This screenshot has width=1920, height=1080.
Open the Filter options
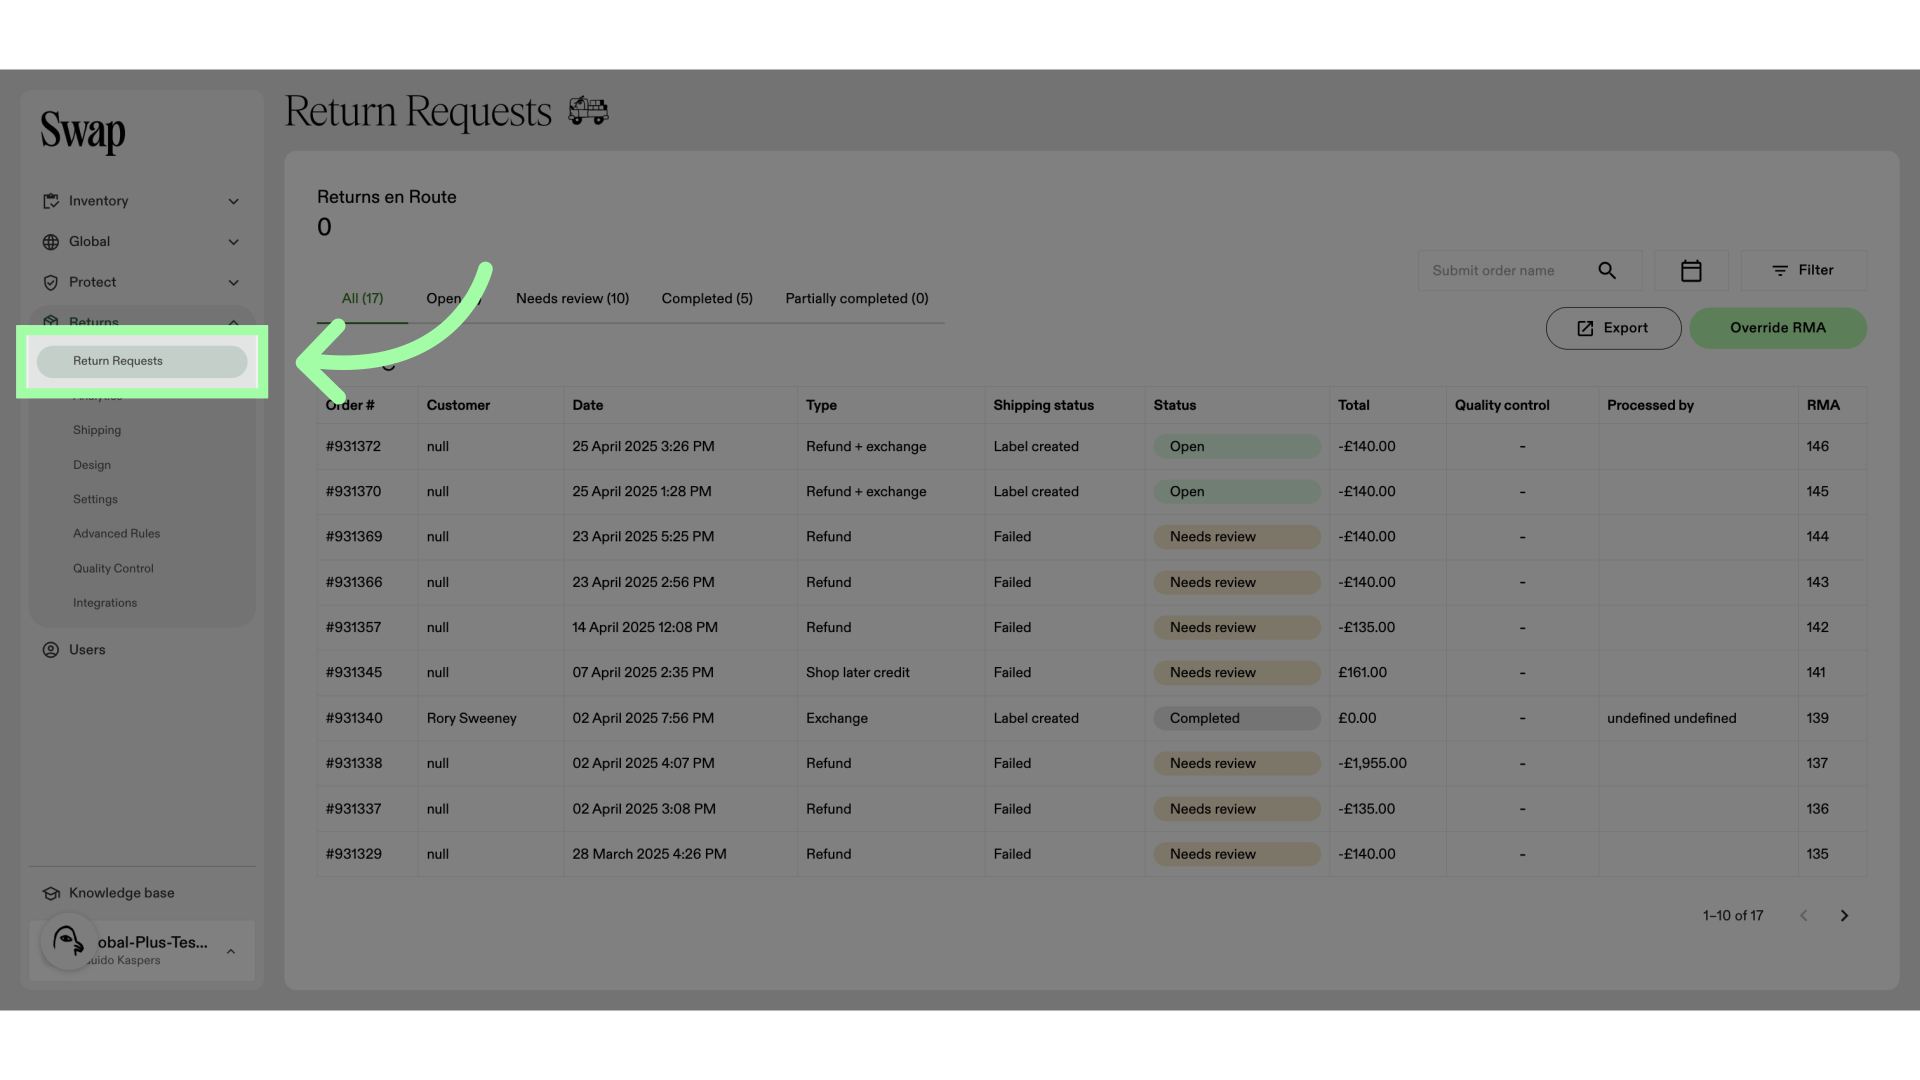point(1803,271)
